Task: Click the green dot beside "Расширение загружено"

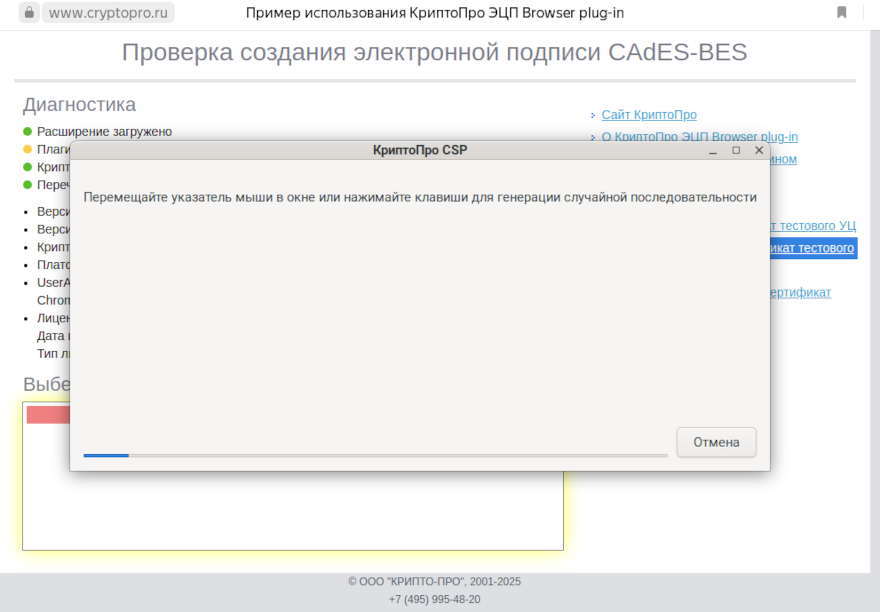Action: pos(26,131)
